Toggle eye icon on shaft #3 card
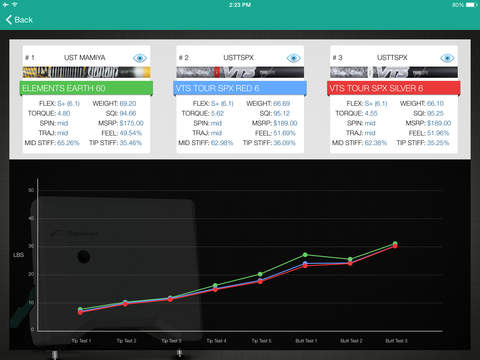This screenshot has width=480, height=360. click(x=447, y=58)
